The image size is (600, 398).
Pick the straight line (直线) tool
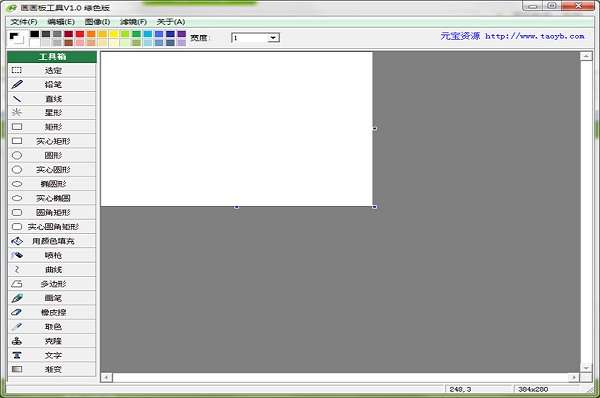[x=52, y=99]
